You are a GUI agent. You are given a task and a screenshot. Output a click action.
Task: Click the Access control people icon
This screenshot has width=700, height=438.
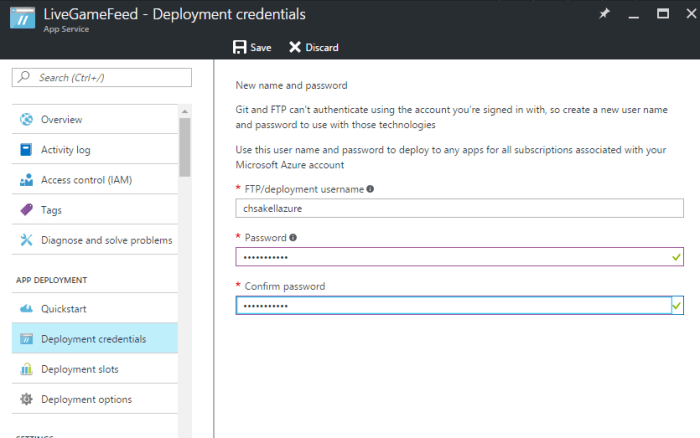pyautogui.click(x=26, y=179)
